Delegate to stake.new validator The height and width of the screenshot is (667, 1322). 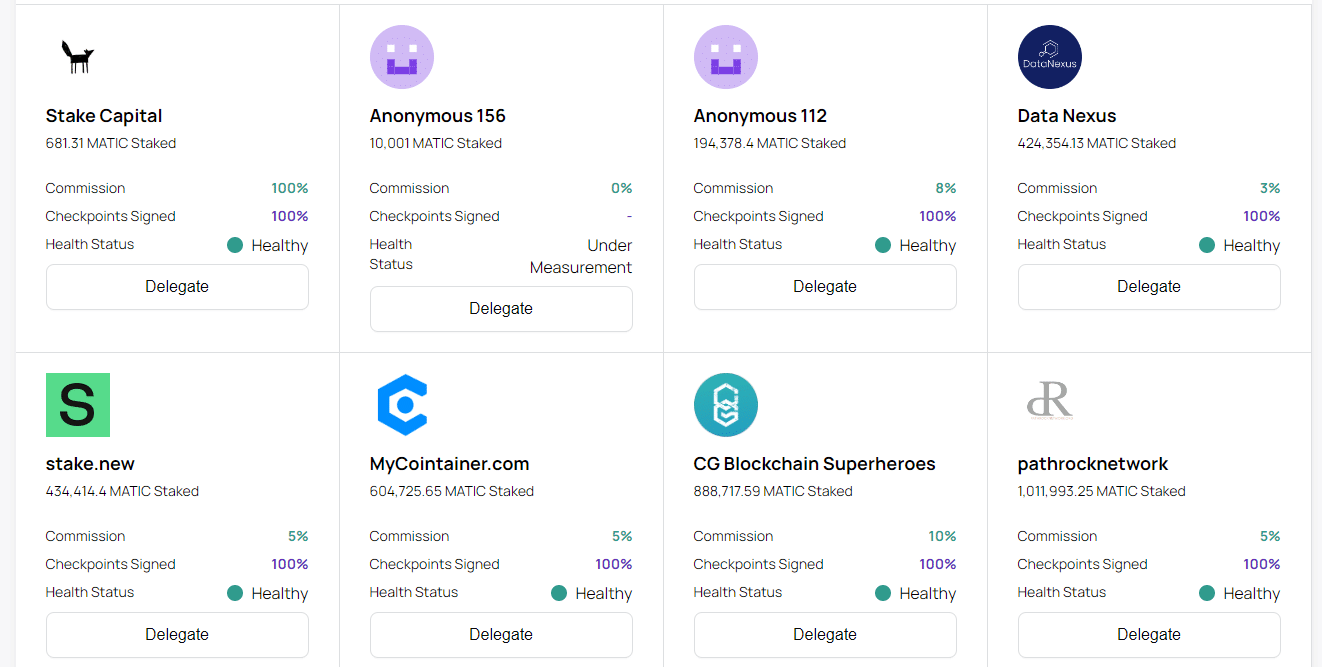point(177,635)
